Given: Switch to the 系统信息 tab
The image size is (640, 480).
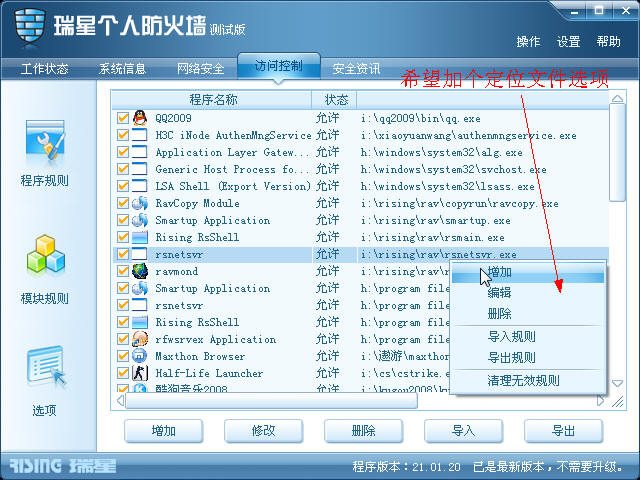Looking at the screenshot, I should (x=122, y=69).
